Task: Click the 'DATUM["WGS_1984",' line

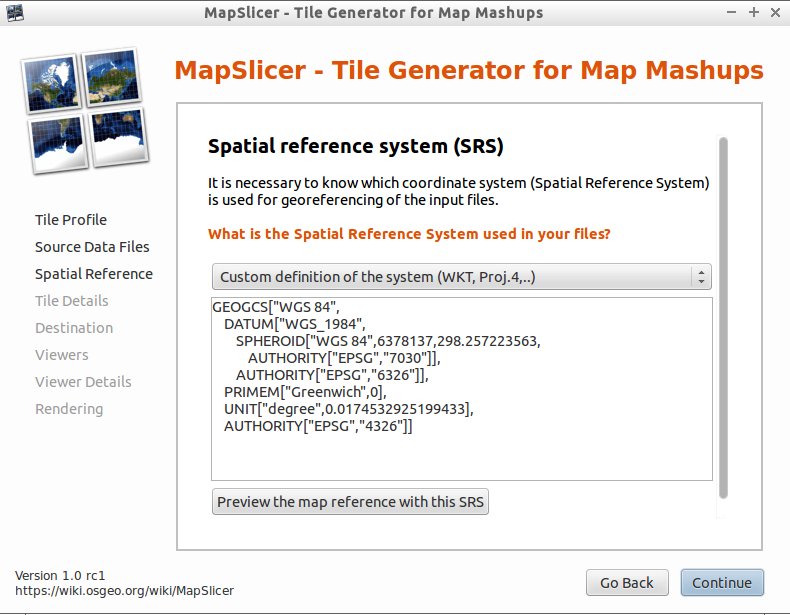Action: point(295,324)
